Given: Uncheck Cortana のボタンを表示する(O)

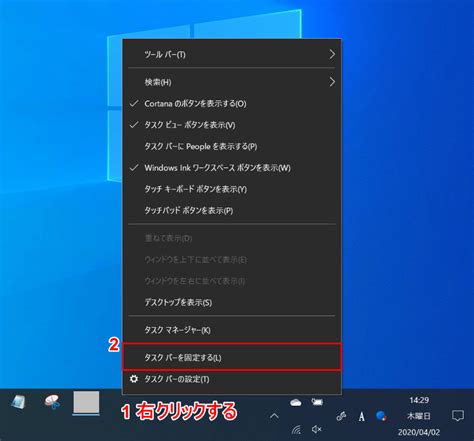Looking at the screenshot, I should coord(232,104).
